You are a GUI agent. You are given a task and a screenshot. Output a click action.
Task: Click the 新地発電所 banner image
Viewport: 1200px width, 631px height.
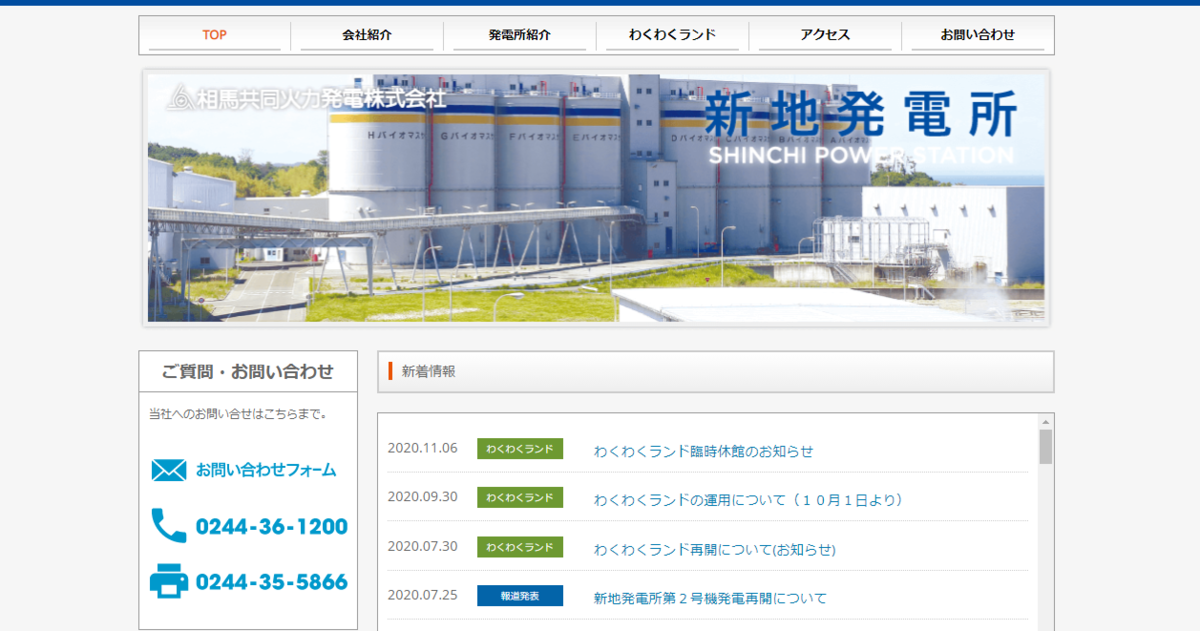pos(596,198)
